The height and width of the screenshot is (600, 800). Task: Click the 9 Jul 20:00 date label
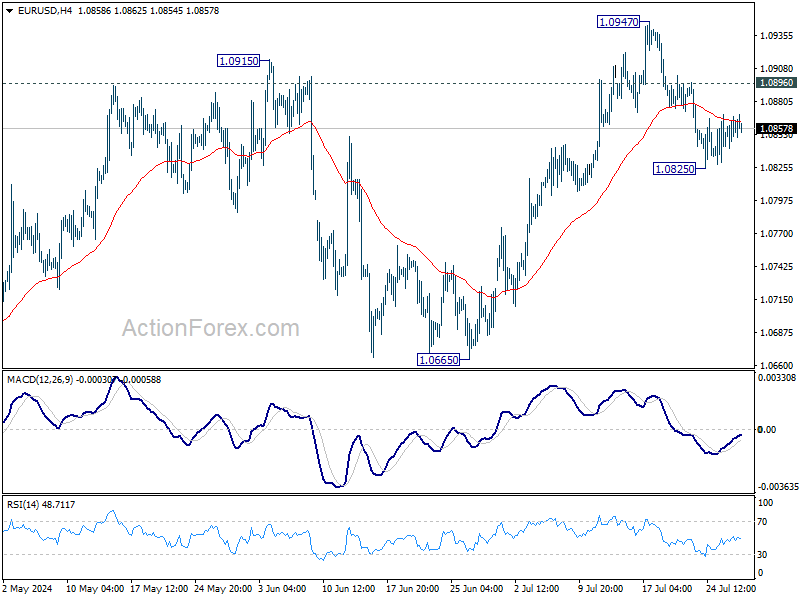coord(601,589)
